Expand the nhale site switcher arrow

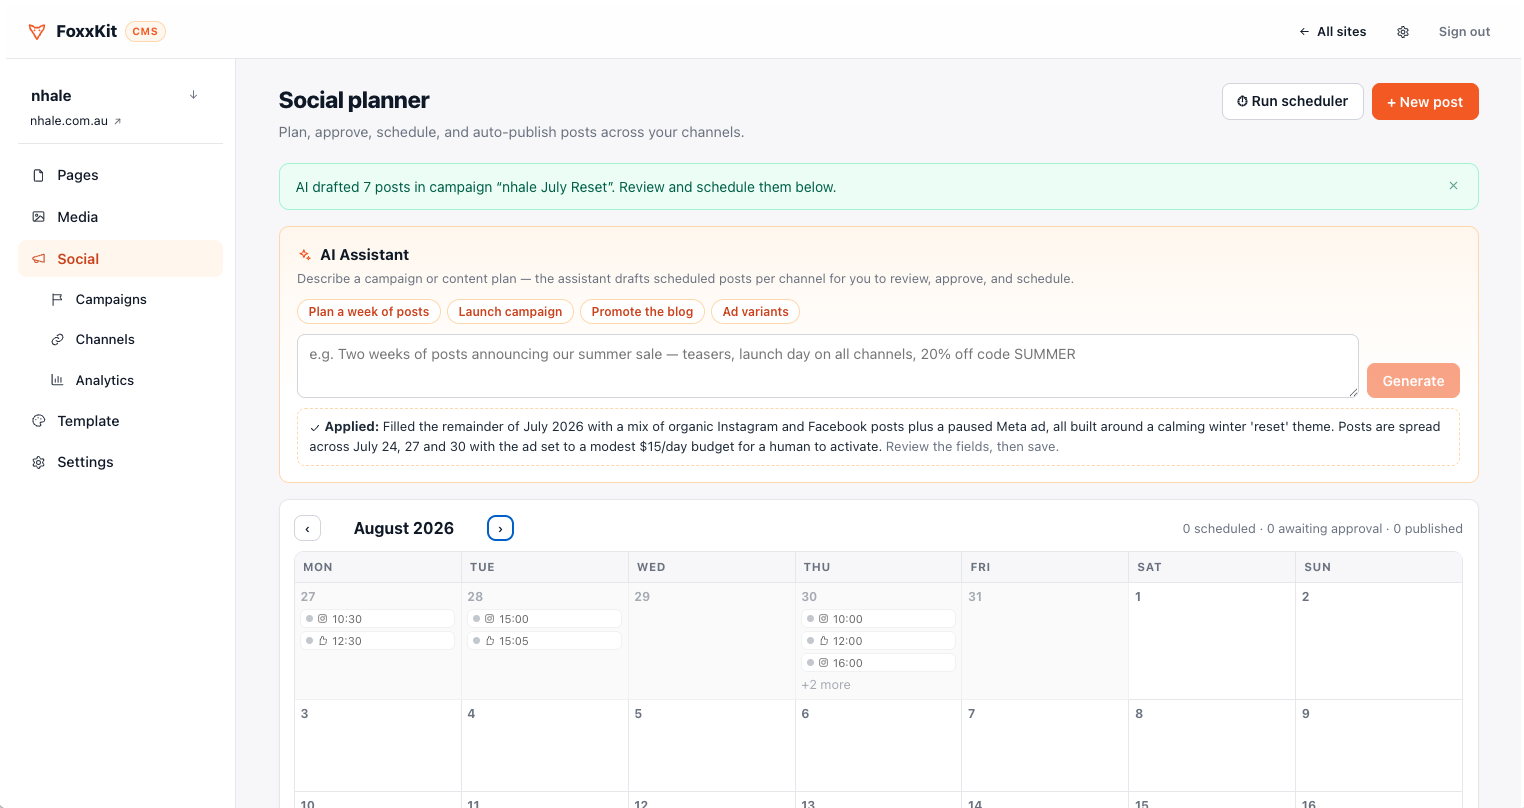coord(193,95)
